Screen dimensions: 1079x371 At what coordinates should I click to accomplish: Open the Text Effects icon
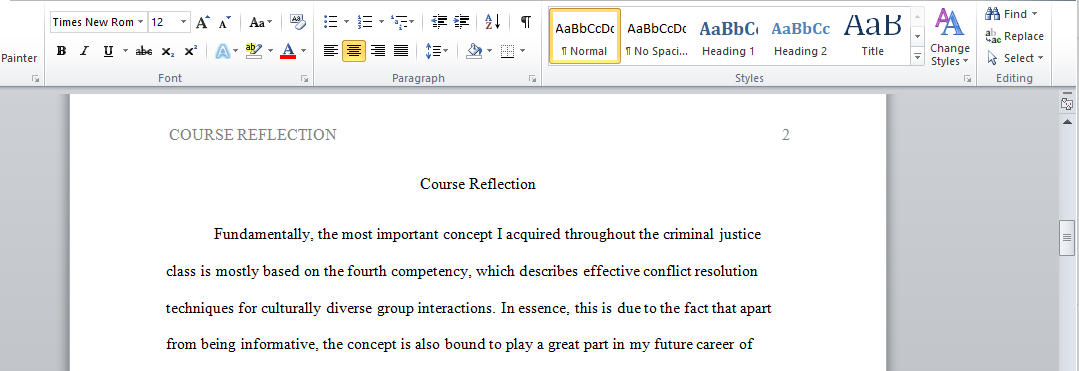point(222,51)
